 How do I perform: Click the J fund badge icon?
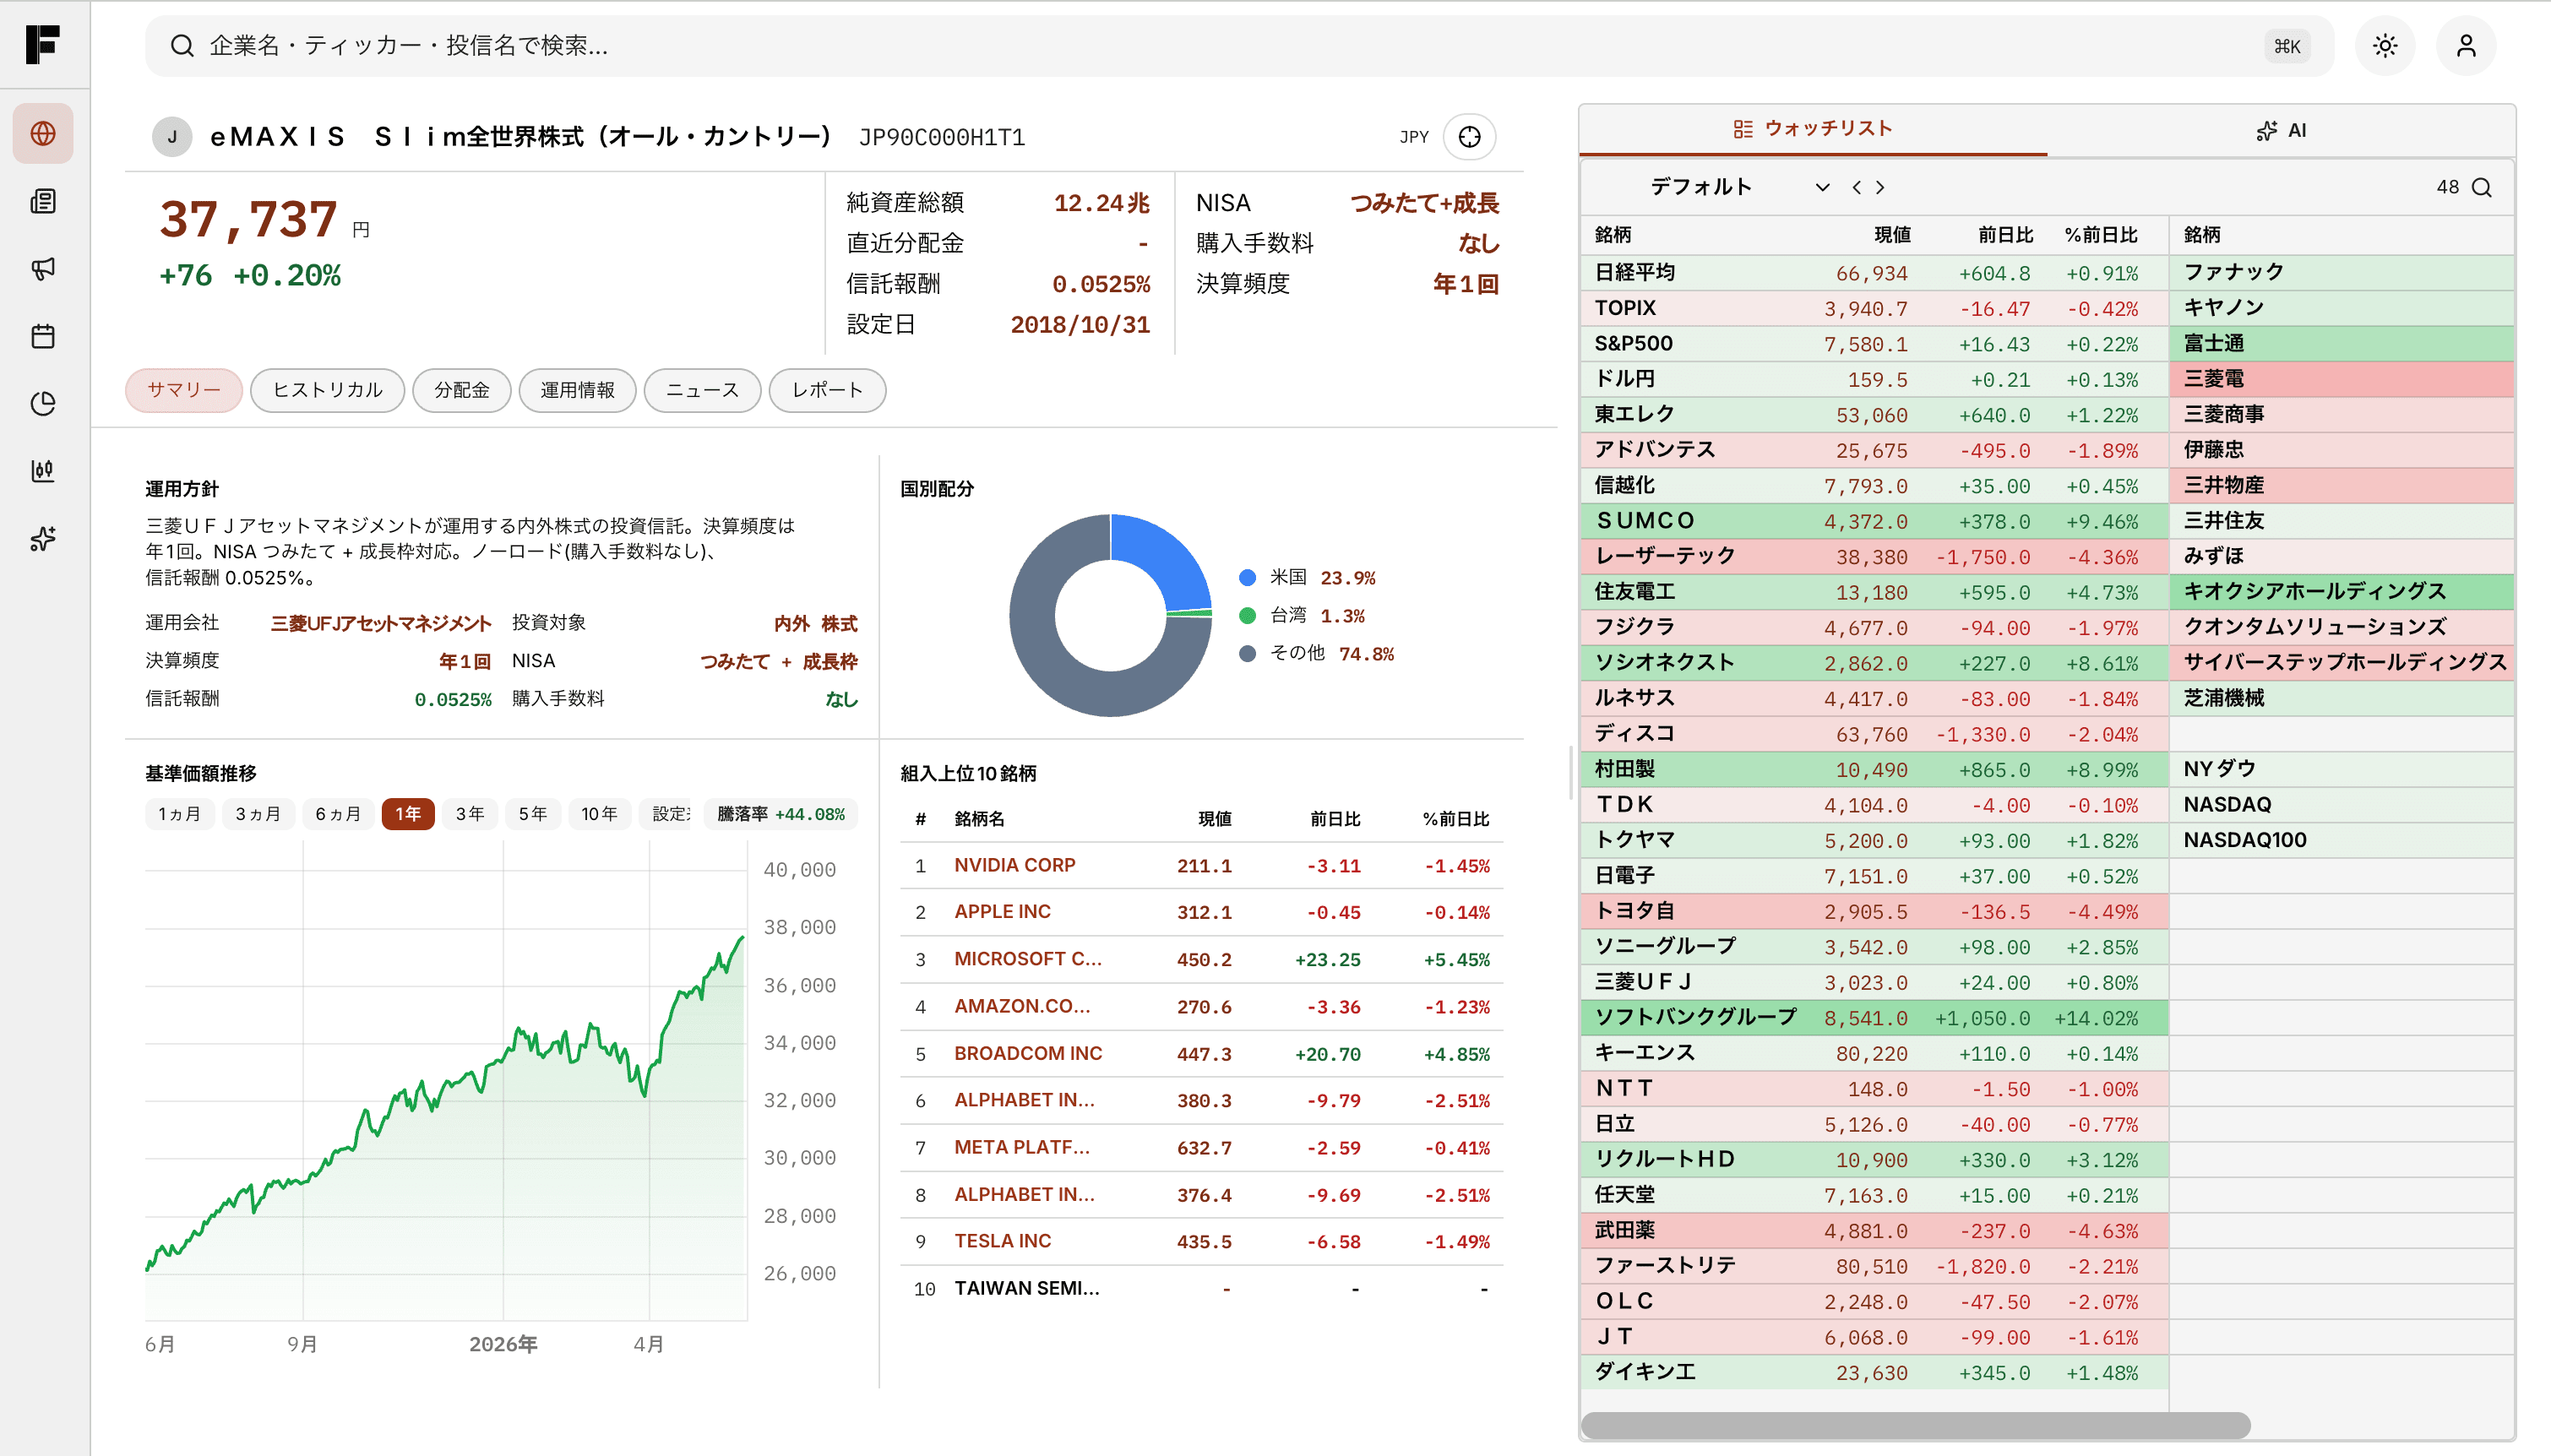point(172,137)
